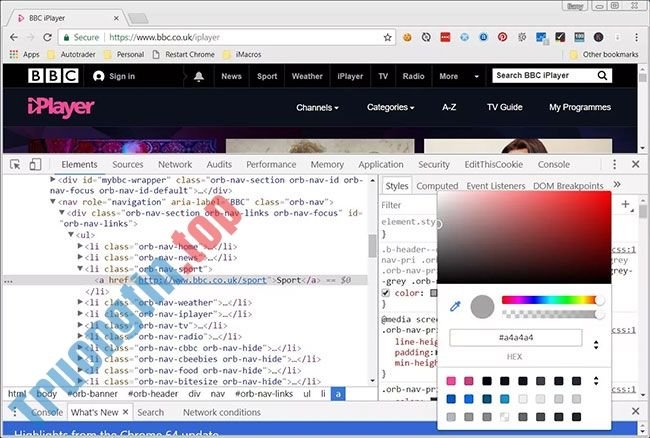The width and height of the screenshot is (650, 438).
Task: Open the Computed styles tab
Action: tap(437, 186)
